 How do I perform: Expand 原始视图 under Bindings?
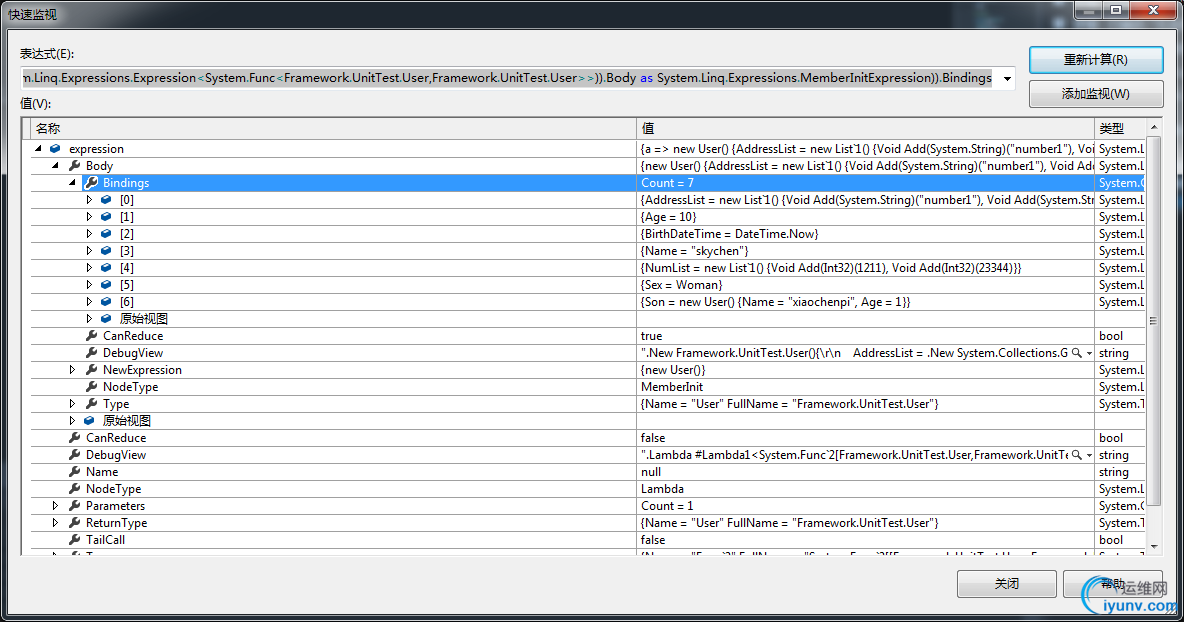89,319
